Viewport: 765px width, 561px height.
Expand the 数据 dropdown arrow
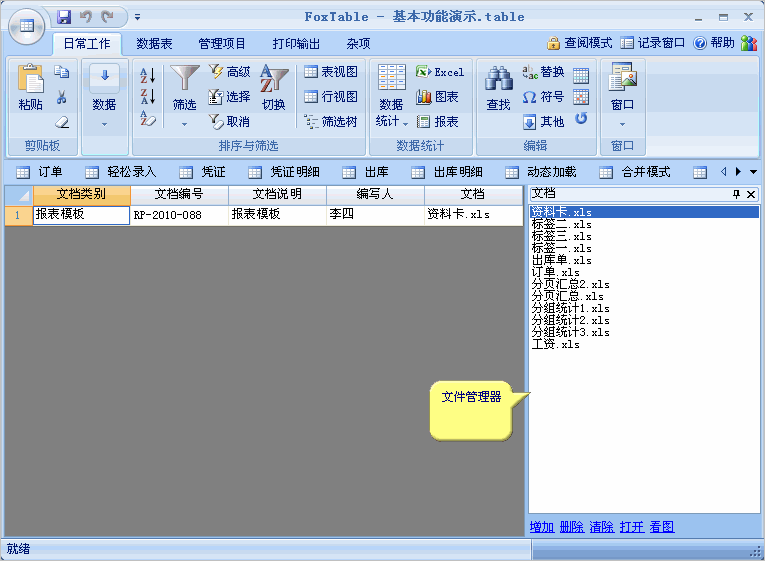pos(104,124)
